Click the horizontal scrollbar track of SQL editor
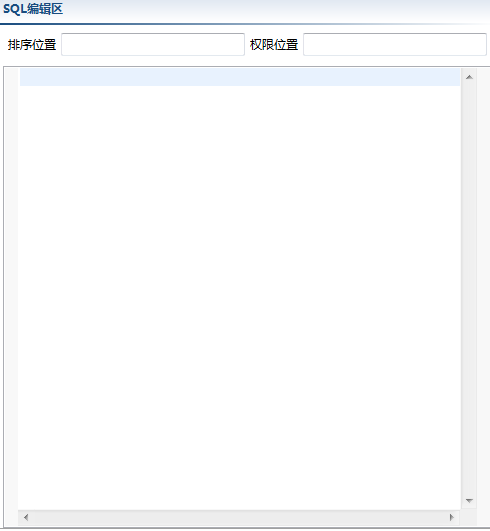Screen dimensions: 490x531 click(x=239, y=517)
